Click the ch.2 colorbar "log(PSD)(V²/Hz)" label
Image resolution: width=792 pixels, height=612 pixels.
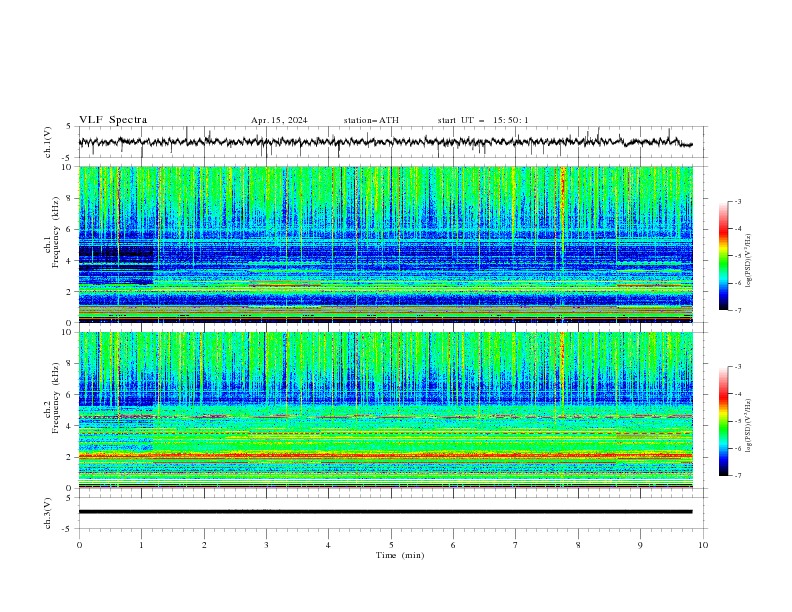coord(749,425)
